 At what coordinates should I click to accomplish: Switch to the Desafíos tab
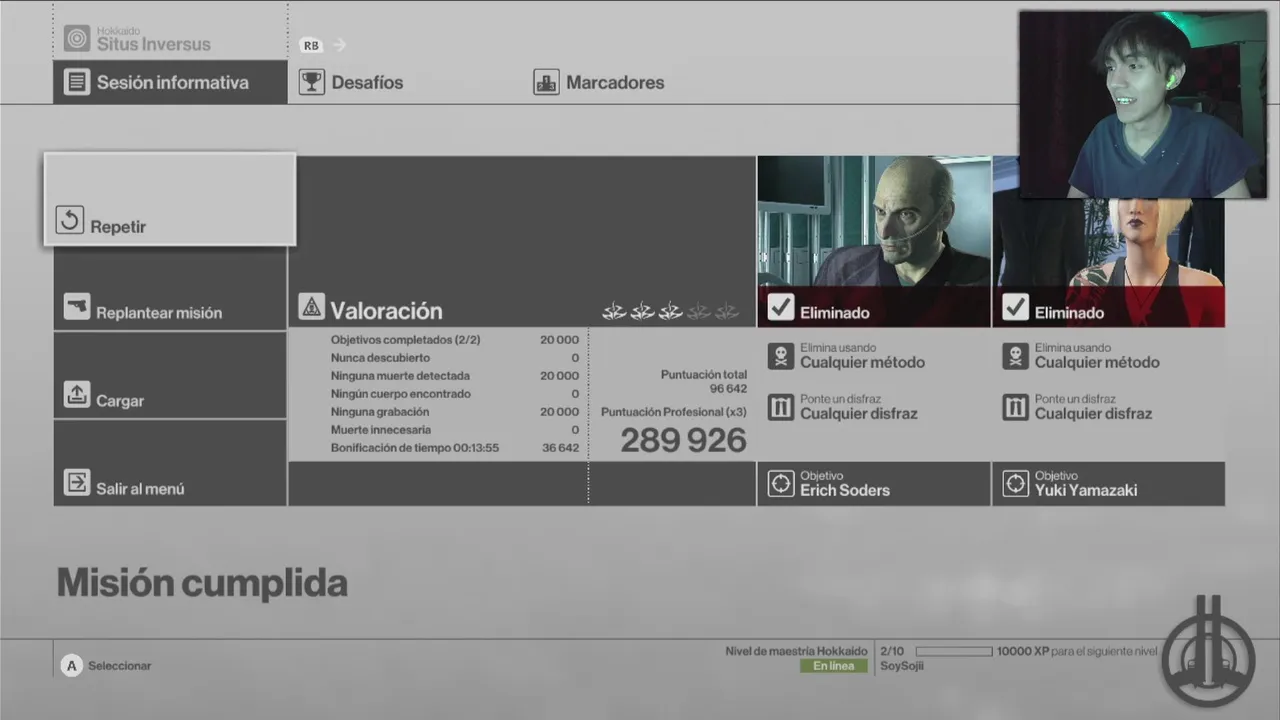[352, 82]
